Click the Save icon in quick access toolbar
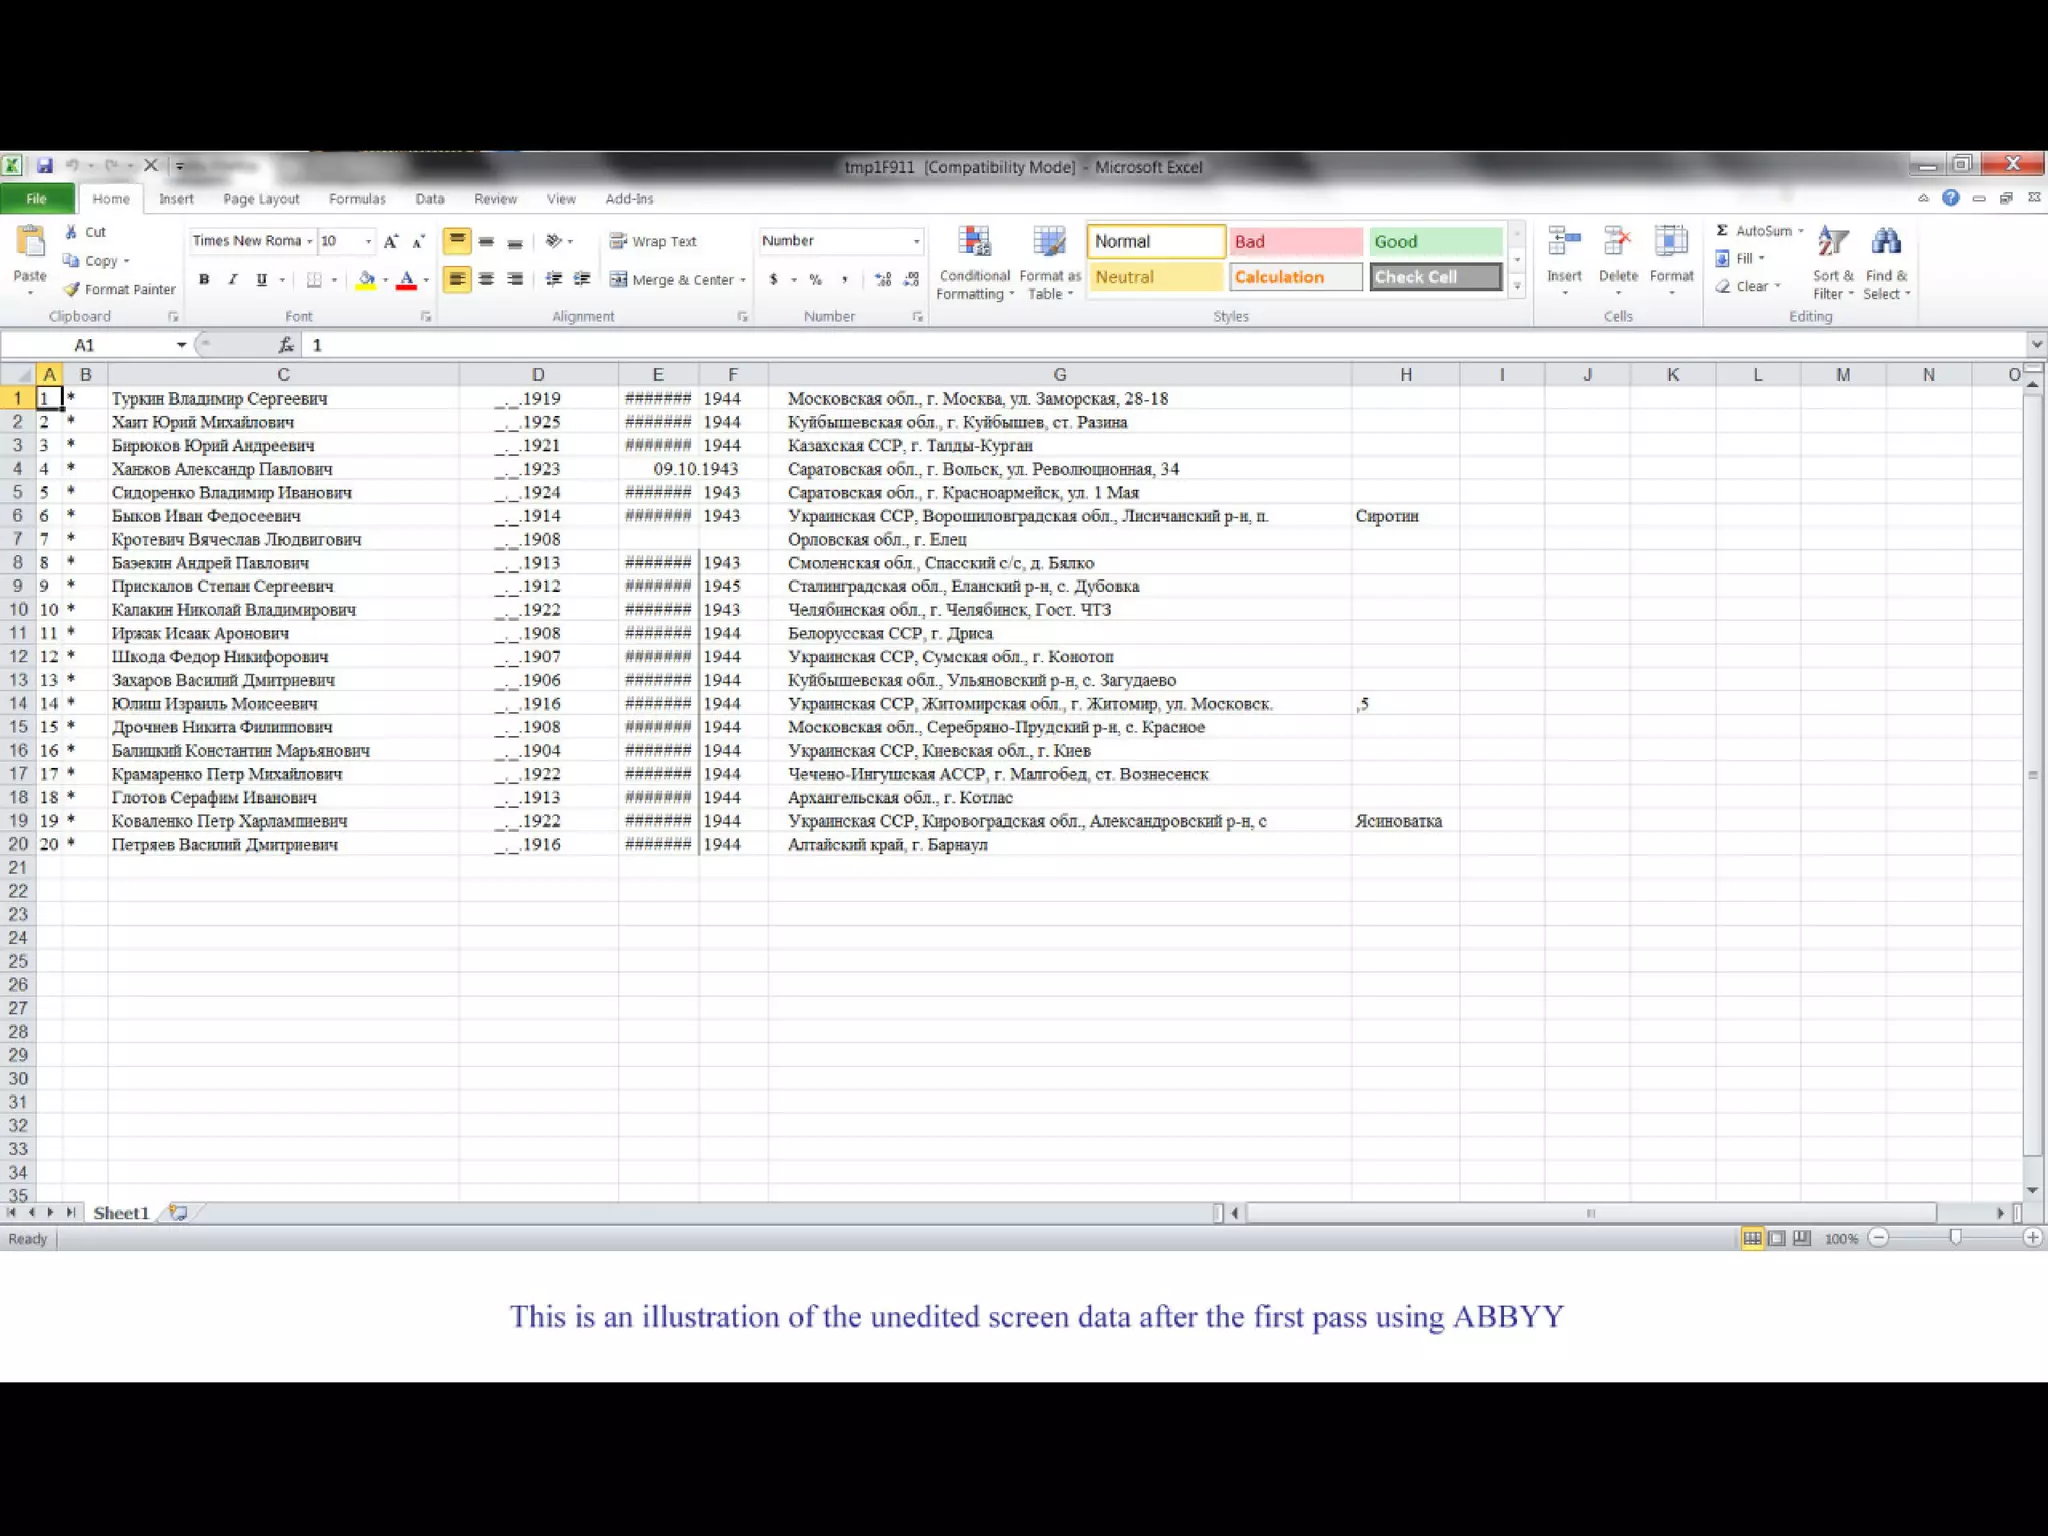Viewport: 2048px width, 1536px height. [x=45, y=166]
